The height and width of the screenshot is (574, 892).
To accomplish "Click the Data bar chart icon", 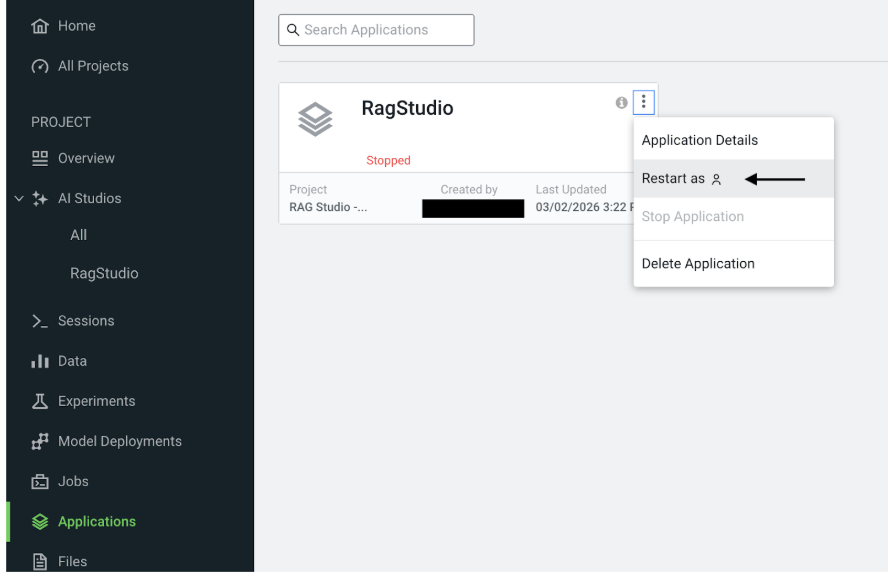I will pyautogui.click(x=40, y=361).
